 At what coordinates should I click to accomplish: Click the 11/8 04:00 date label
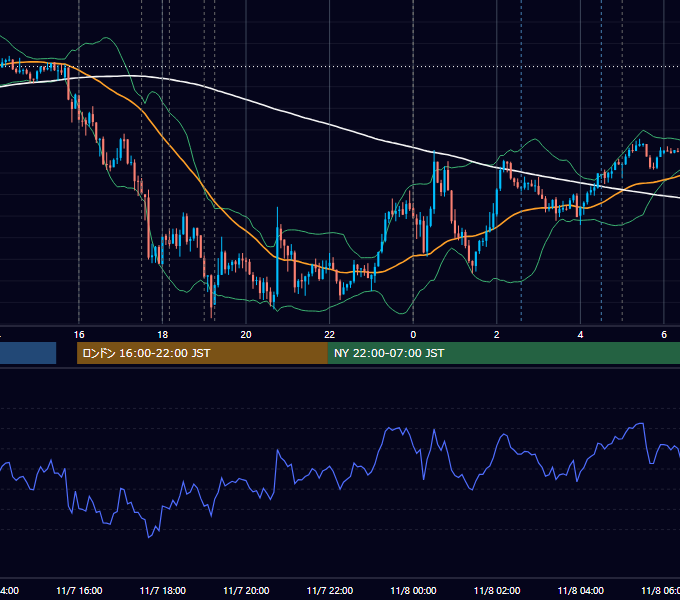(x=581, y=591)
